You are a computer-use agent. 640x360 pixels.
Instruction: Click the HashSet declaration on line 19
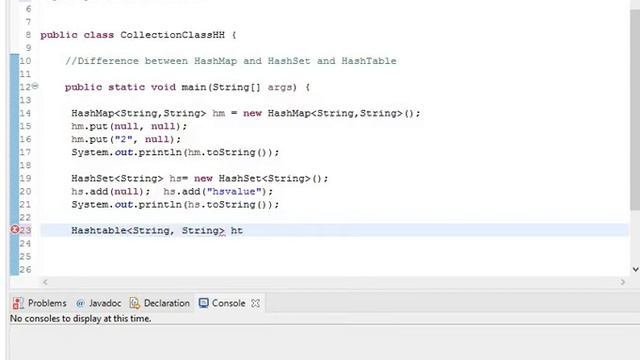(x=200, y=179)
